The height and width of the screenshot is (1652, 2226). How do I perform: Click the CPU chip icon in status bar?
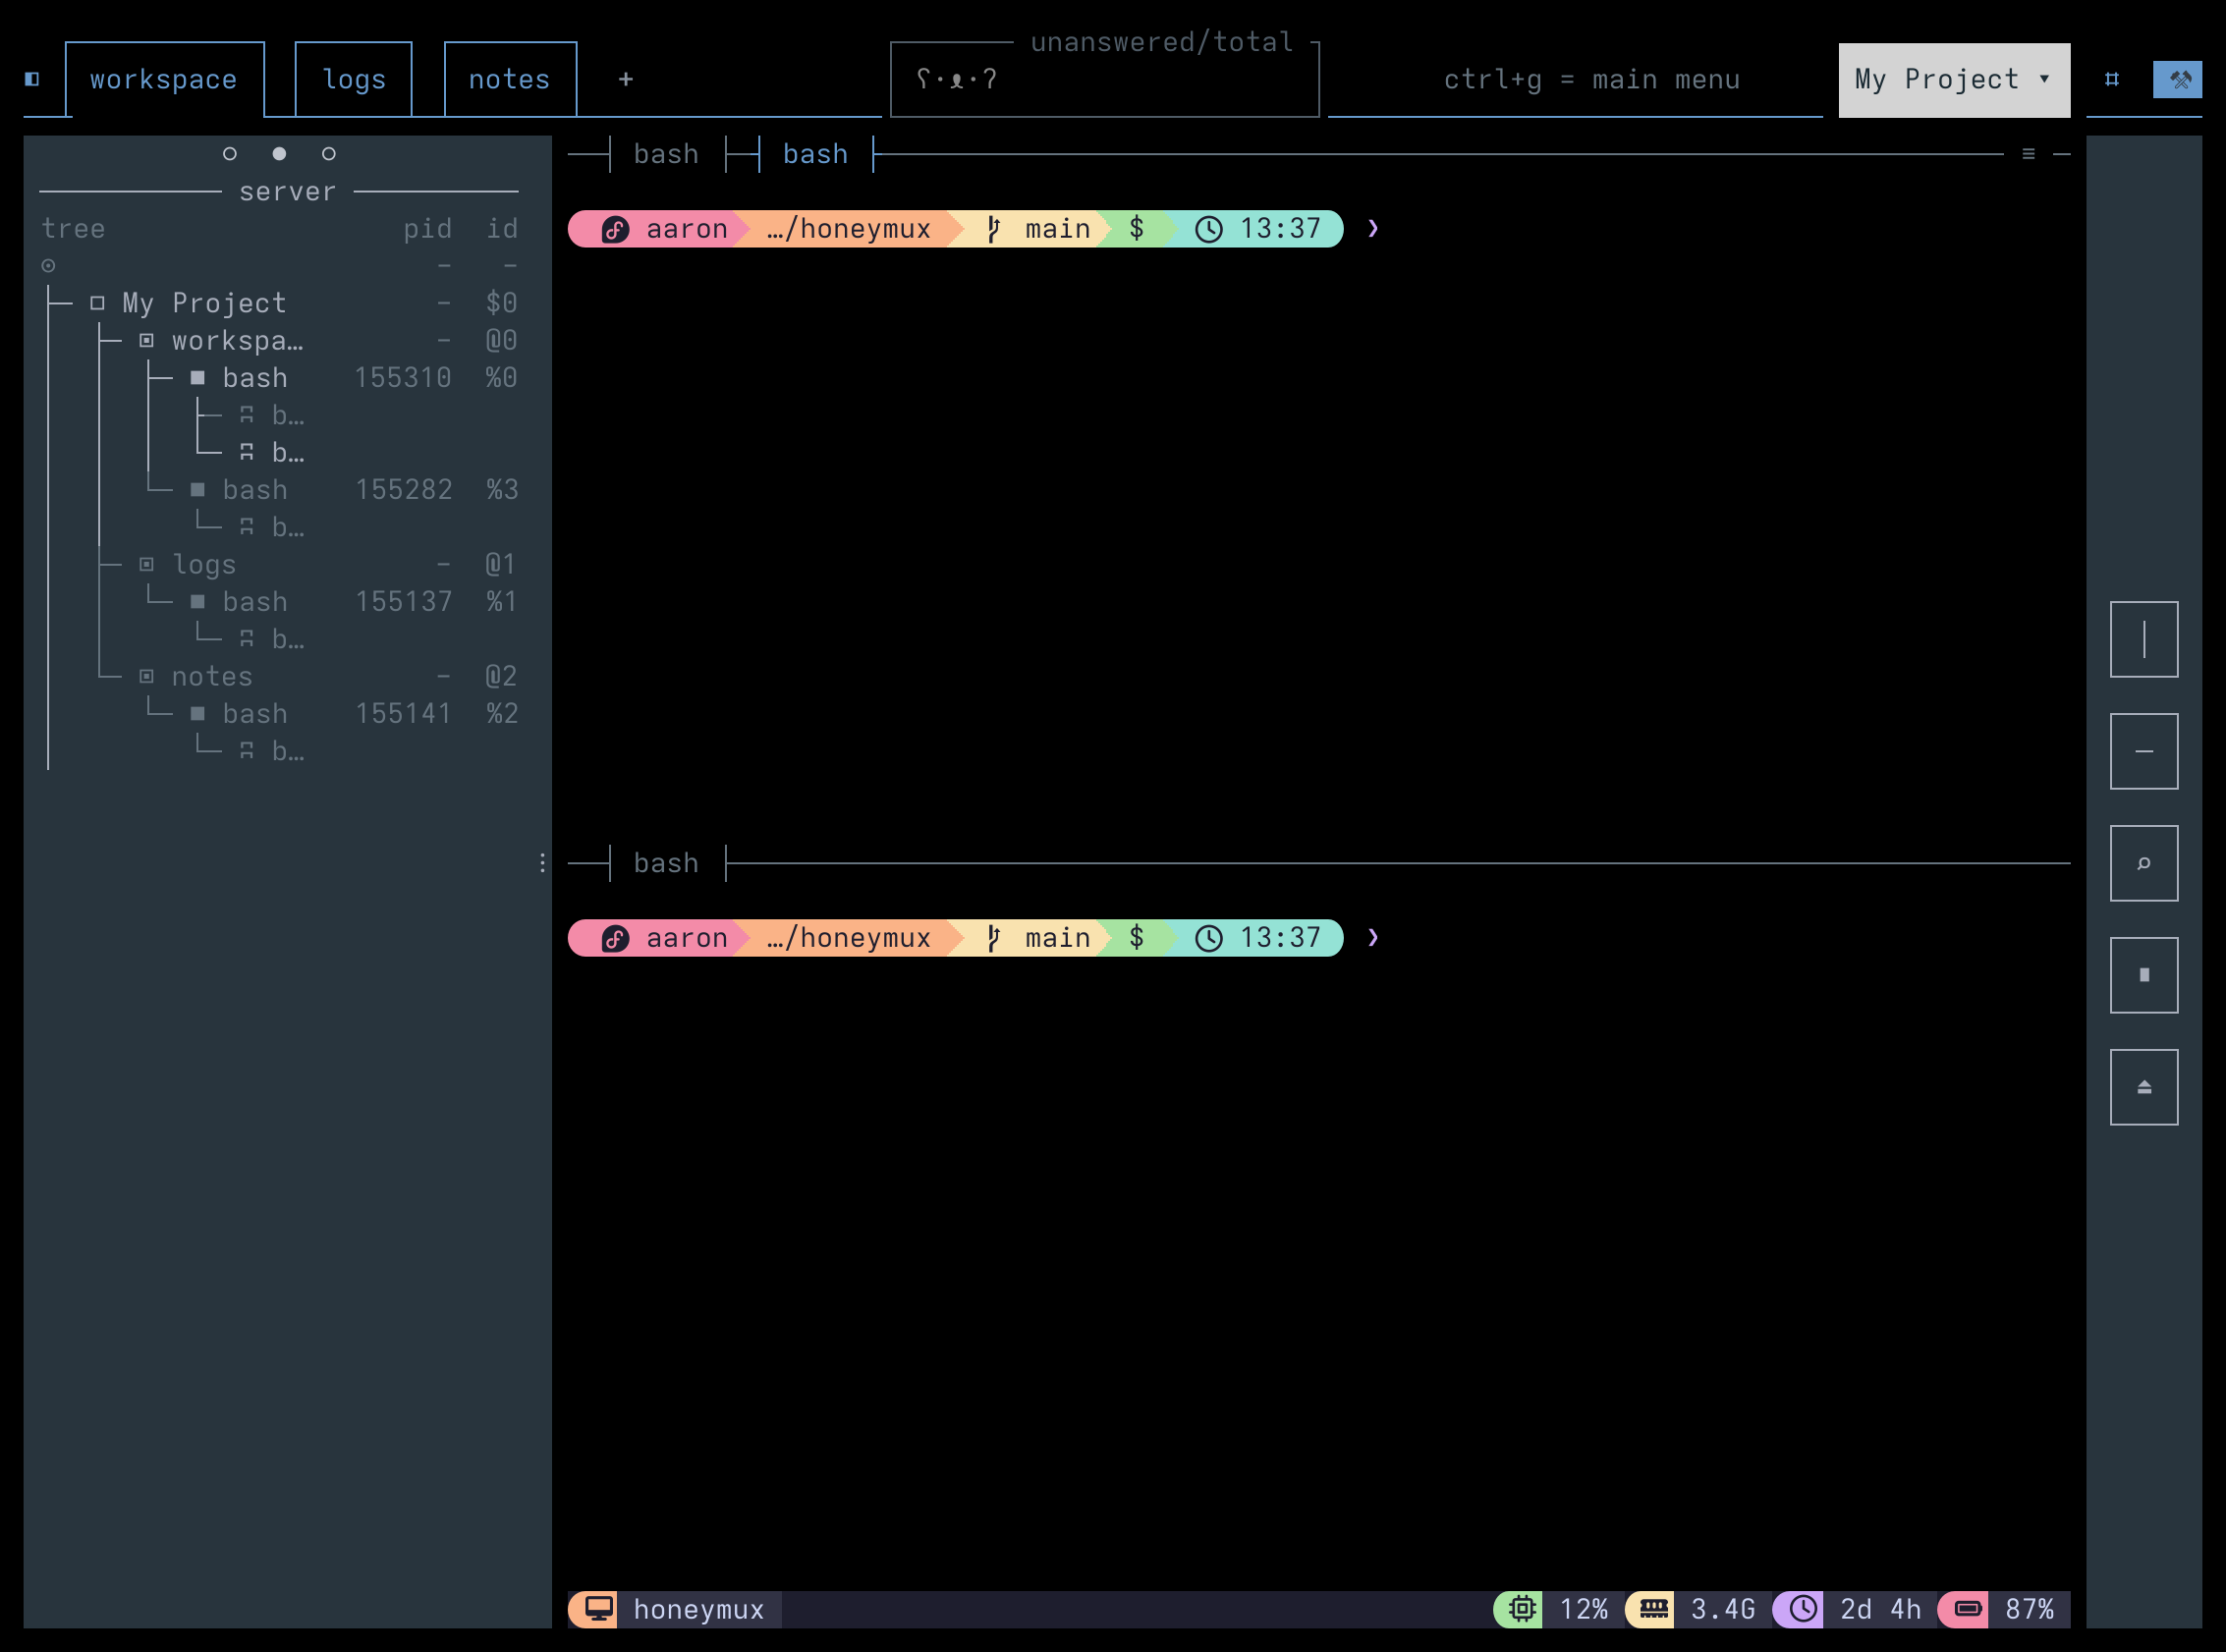coord(1521,1609)
